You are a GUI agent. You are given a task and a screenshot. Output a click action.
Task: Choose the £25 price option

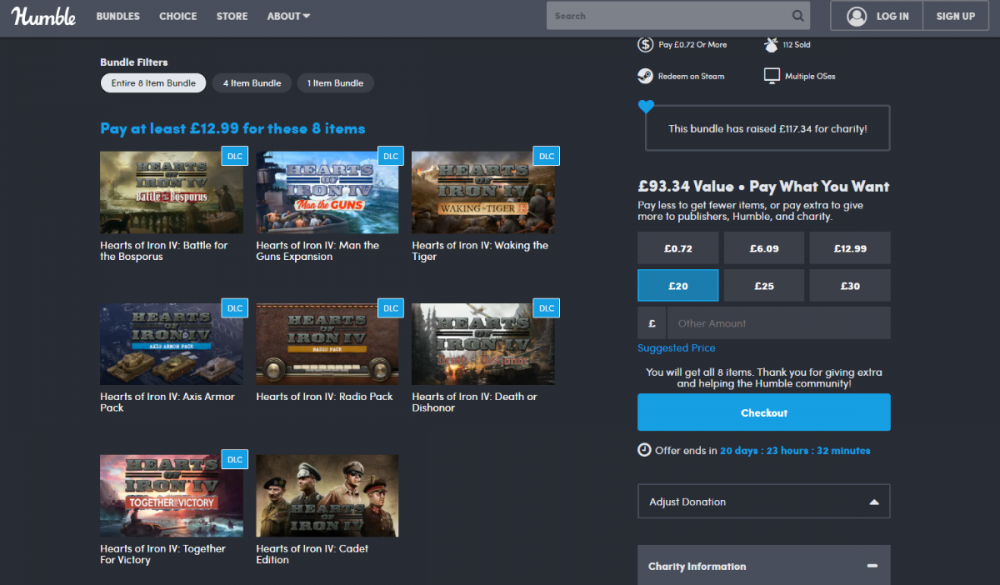(x=764, y=285)
